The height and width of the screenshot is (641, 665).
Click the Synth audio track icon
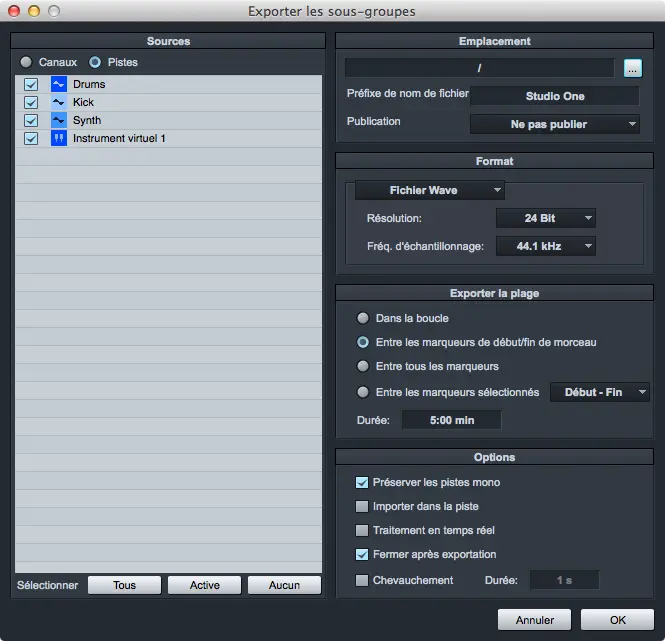click(x=58, y=120)
